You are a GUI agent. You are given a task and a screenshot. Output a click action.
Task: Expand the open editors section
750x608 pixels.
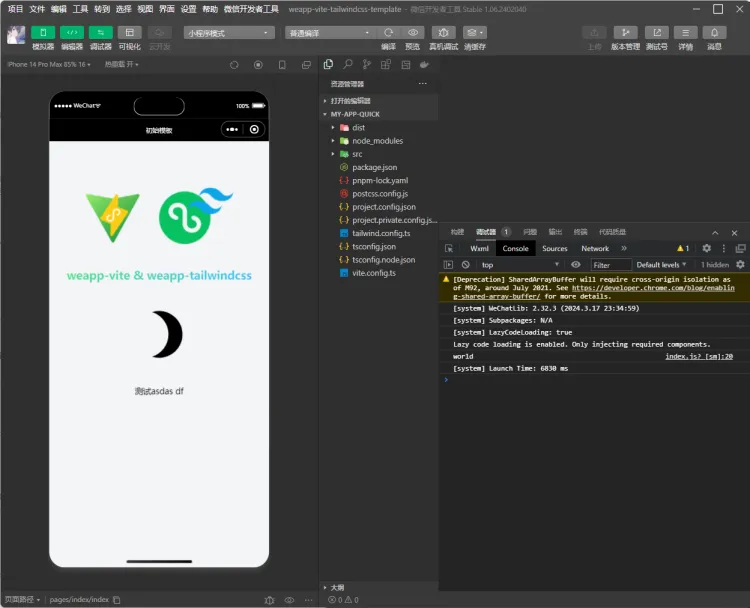point(379,101)
